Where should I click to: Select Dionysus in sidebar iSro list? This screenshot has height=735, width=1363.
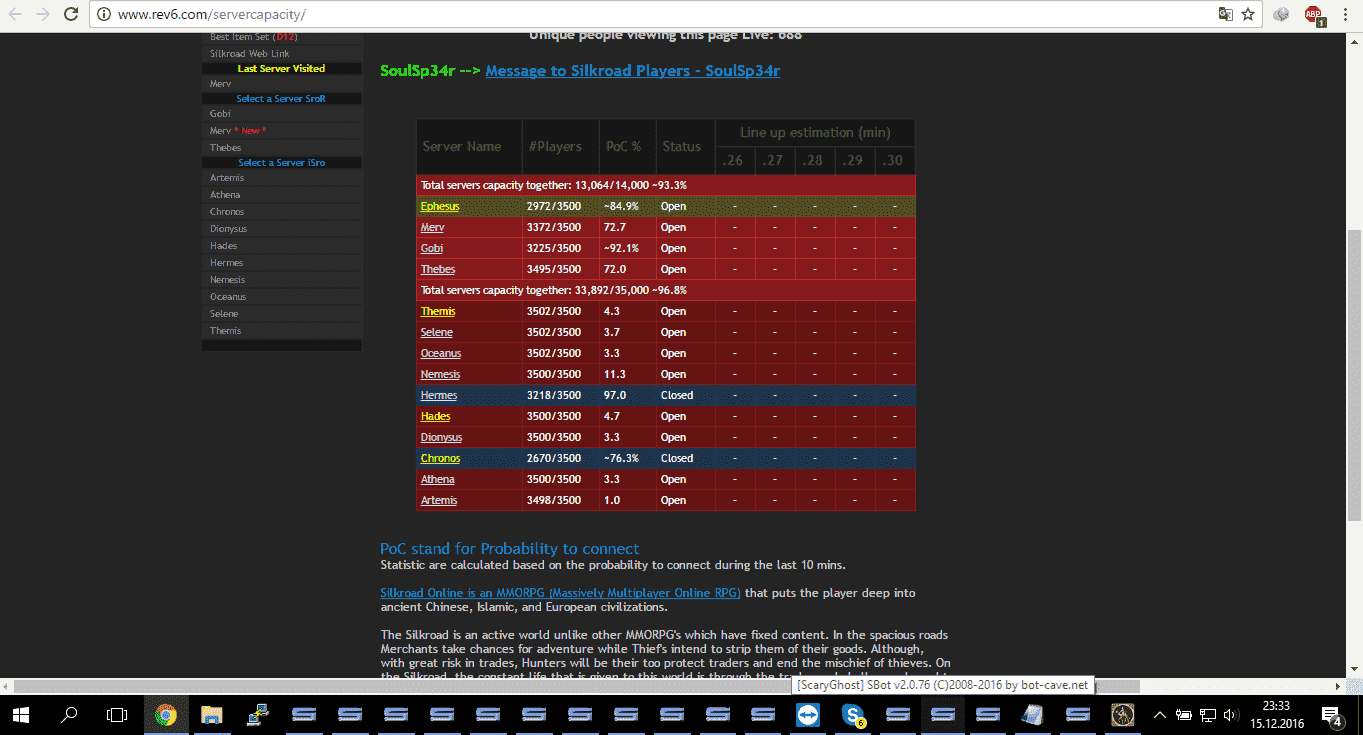click(x=281, y=229)
